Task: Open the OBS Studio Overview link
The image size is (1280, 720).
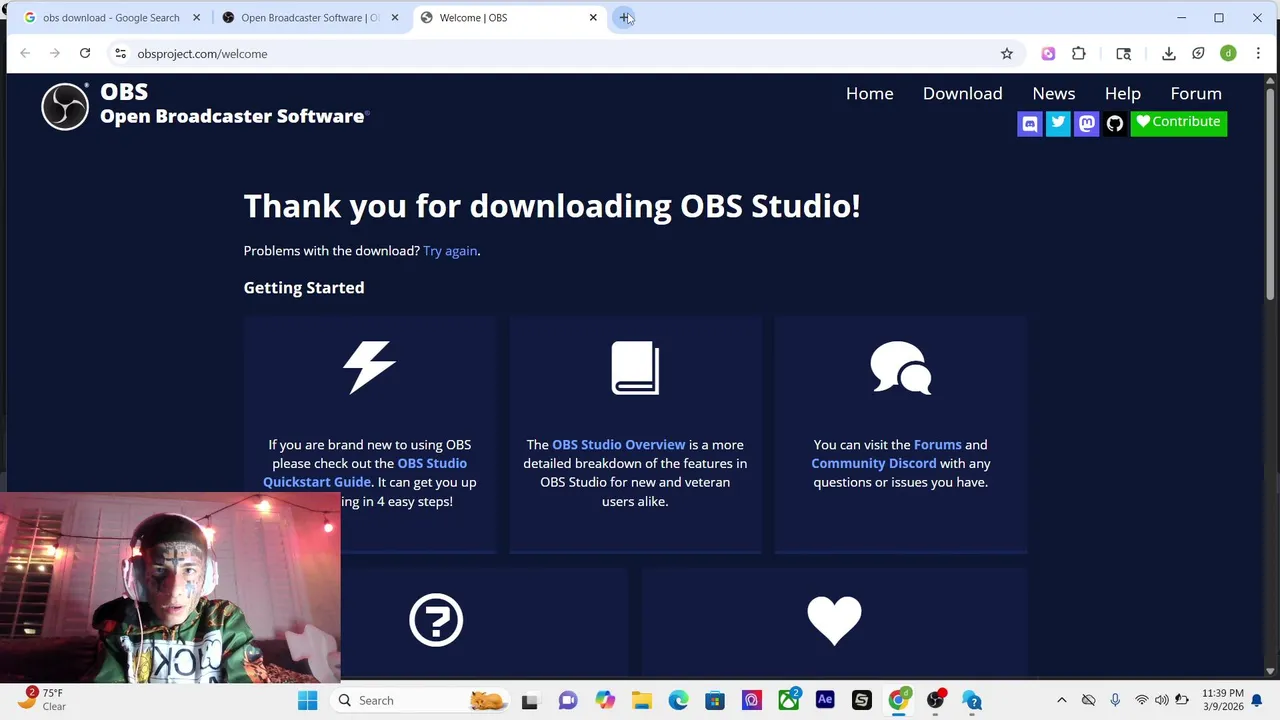Action: point(619,445)
